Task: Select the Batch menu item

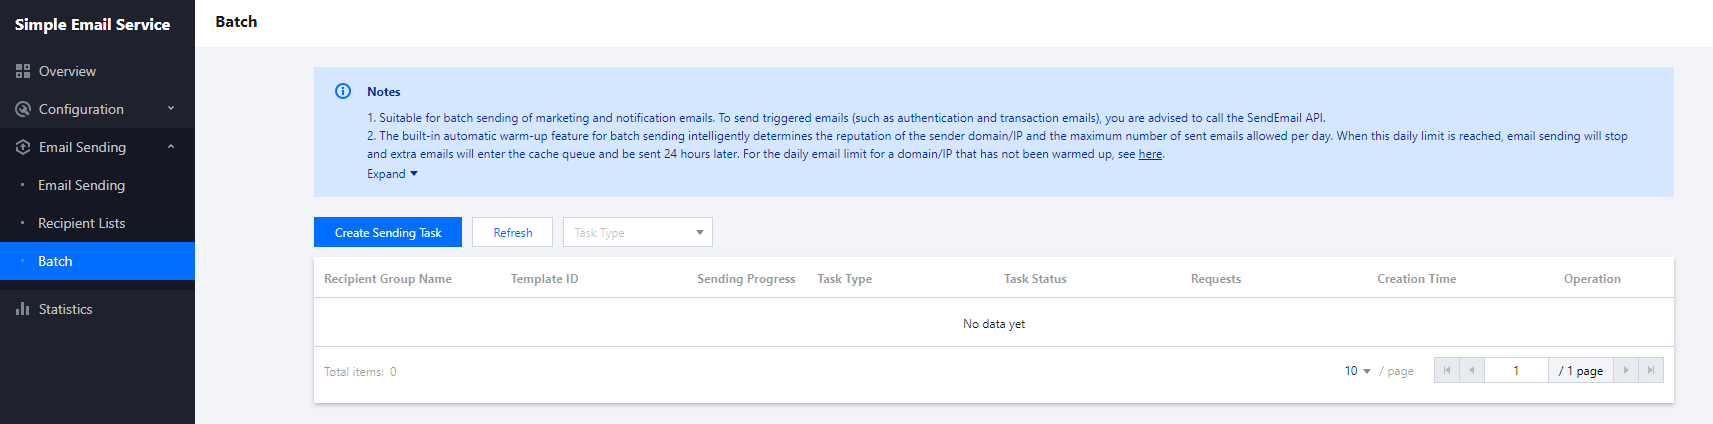Action: pyautogui.click(x=55, y=261)
